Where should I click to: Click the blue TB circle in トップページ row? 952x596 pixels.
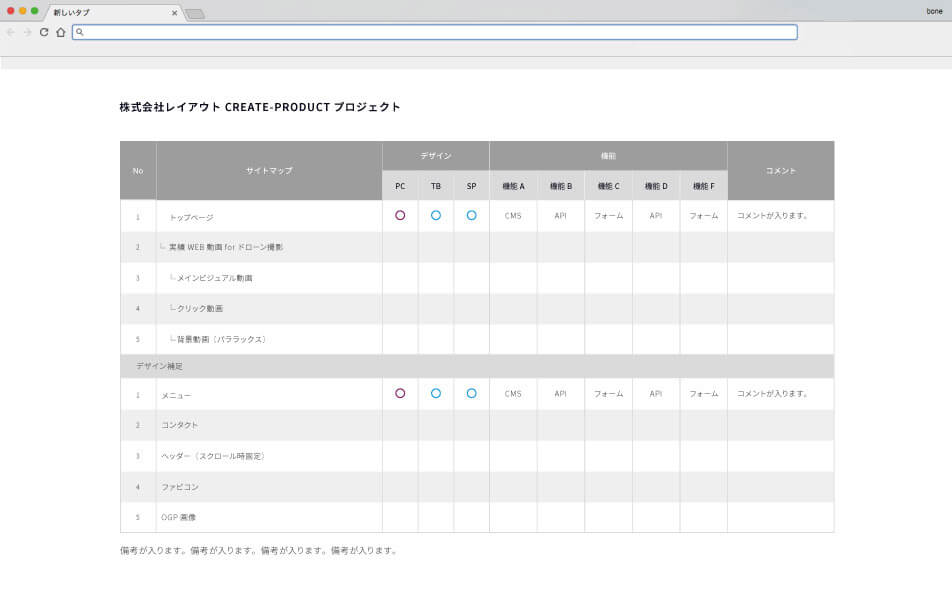436,215
